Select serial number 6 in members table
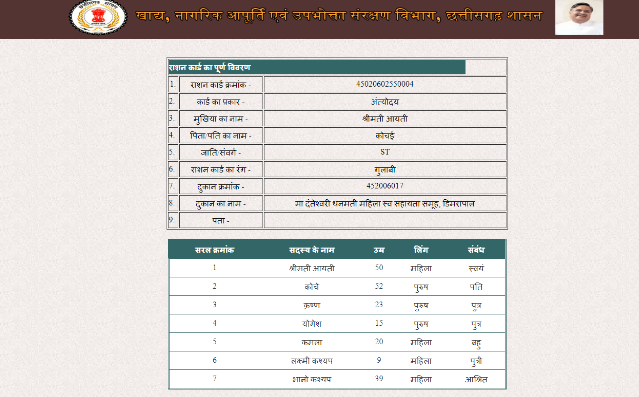Viewport: 639px width, 397px height. click(214, 360)
